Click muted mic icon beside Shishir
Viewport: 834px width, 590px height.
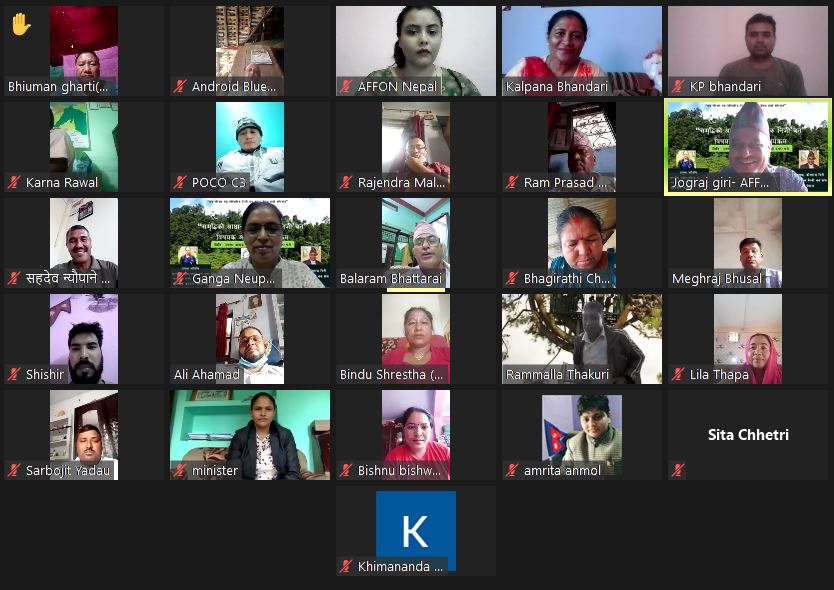(x=14, y=375)
